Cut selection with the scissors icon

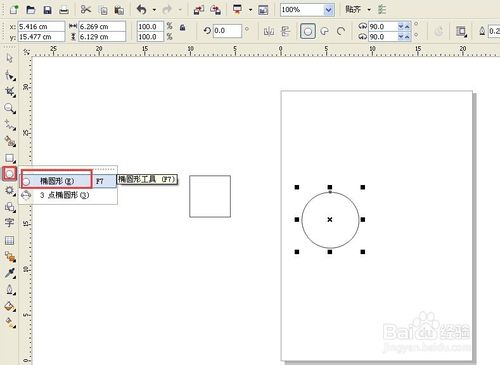(86, 10)
